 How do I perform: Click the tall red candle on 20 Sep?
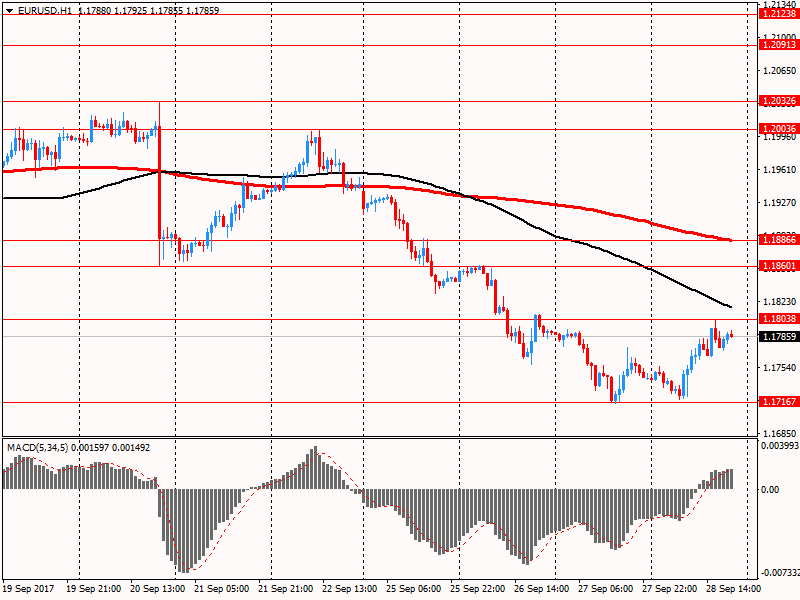tap(160, 184)
